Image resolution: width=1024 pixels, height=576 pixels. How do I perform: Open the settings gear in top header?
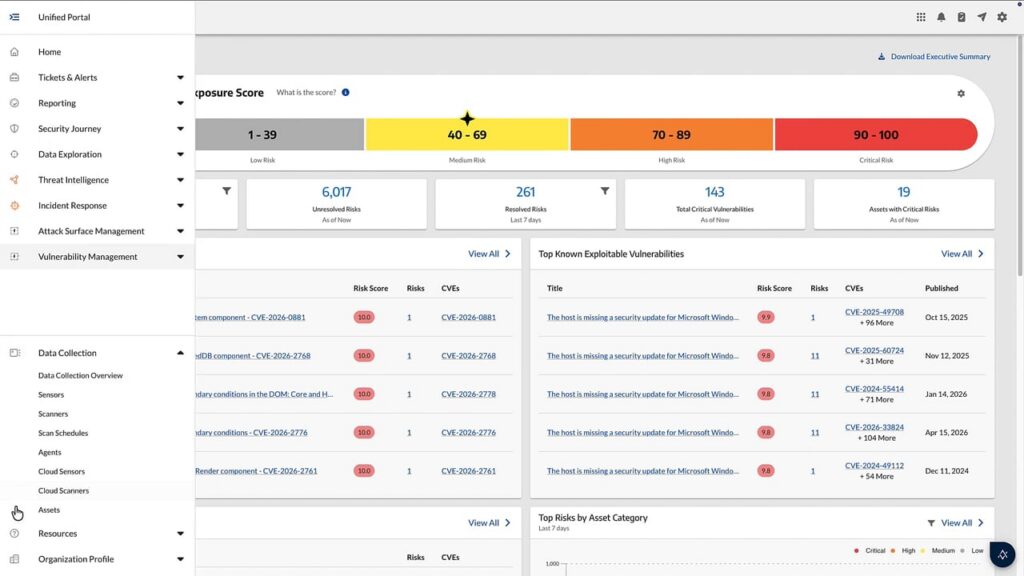1002,17
